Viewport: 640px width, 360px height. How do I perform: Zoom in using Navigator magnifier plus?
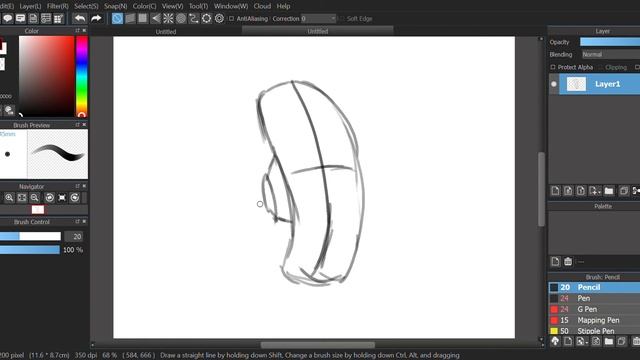pyautogui.click(x=9, y=198)
